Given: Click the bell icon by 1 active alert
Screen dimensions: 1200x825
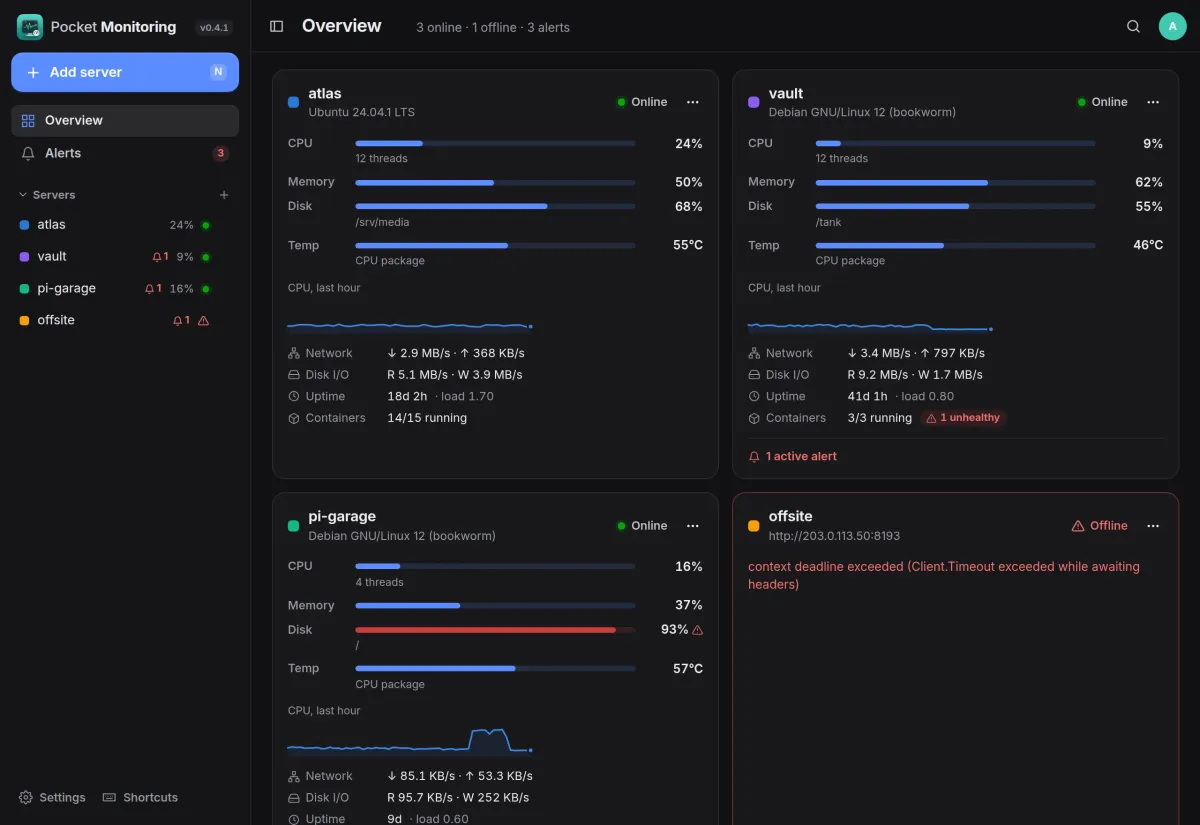Looking at the screenshot, I should tap(754, 457).
